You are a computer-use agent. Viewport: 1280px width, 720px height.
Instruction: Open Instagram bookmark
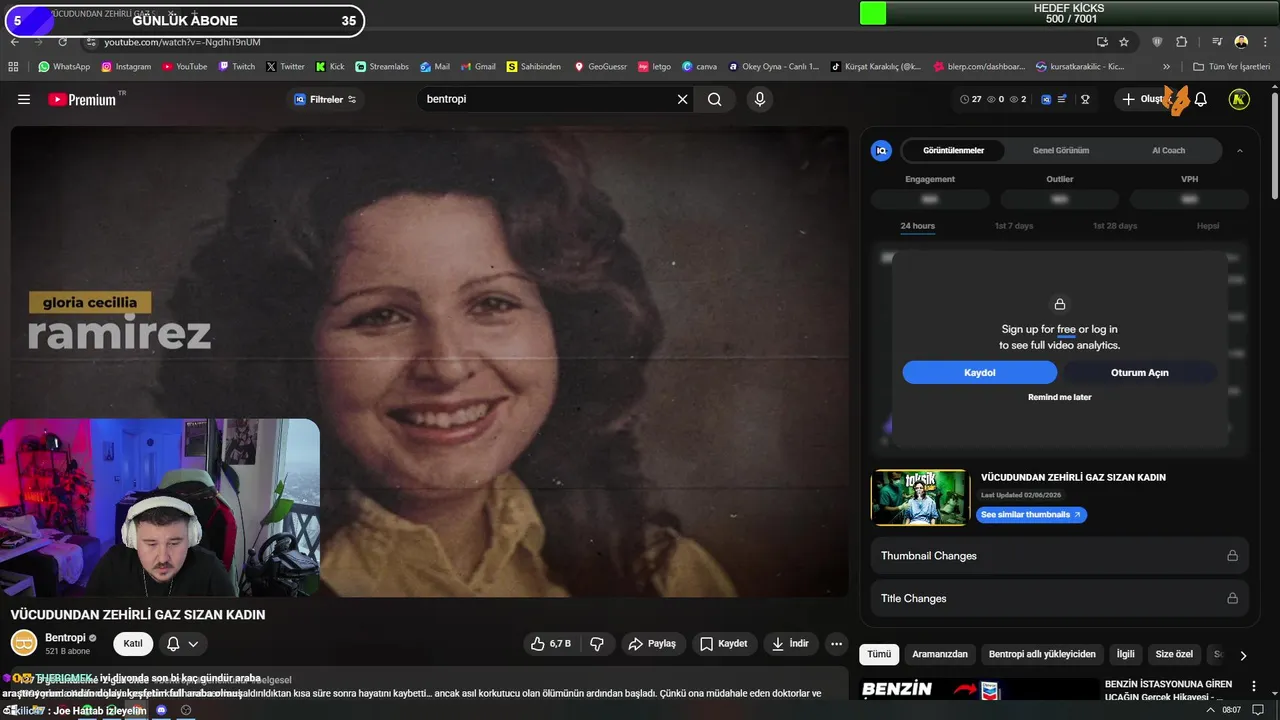click(x=125, y=67)
